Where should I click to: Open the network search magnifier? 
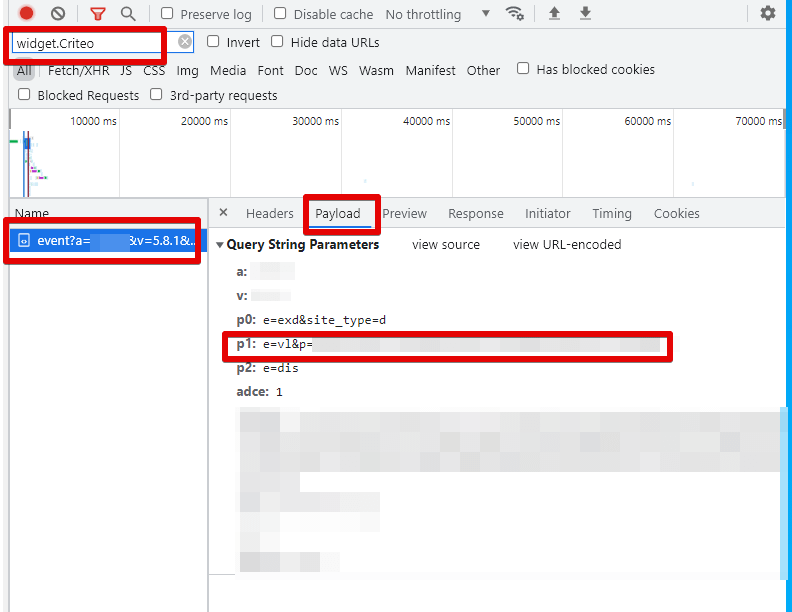pos(128,14)
